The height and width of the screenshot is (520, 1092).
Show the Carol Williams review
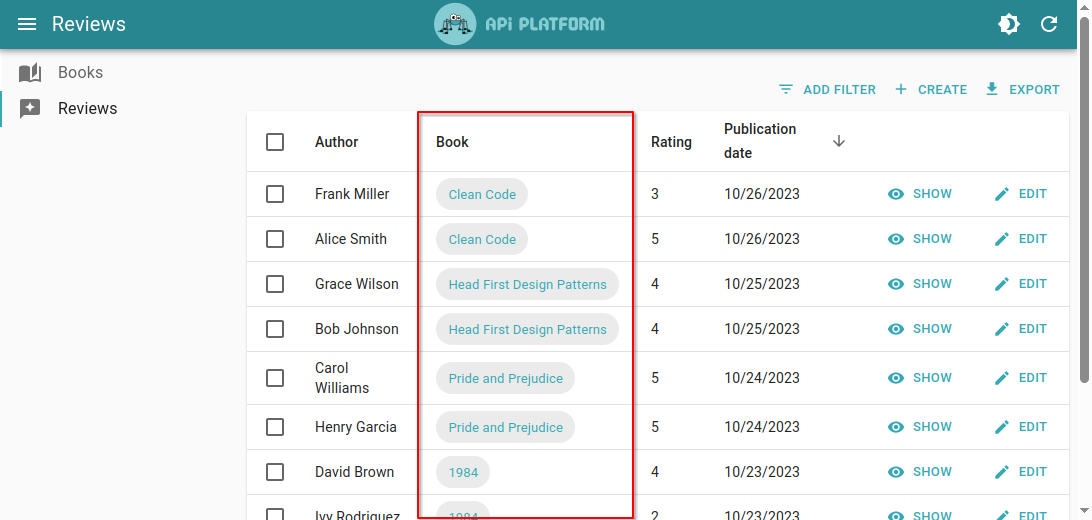919,378
